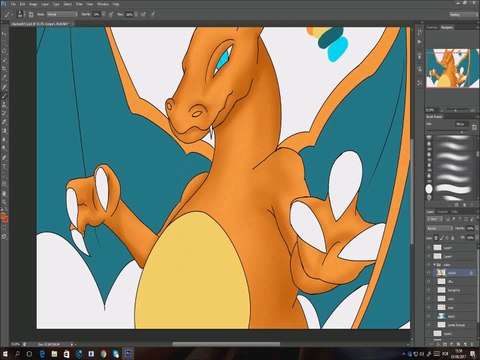Open the Image menu

tap(33, 4)
